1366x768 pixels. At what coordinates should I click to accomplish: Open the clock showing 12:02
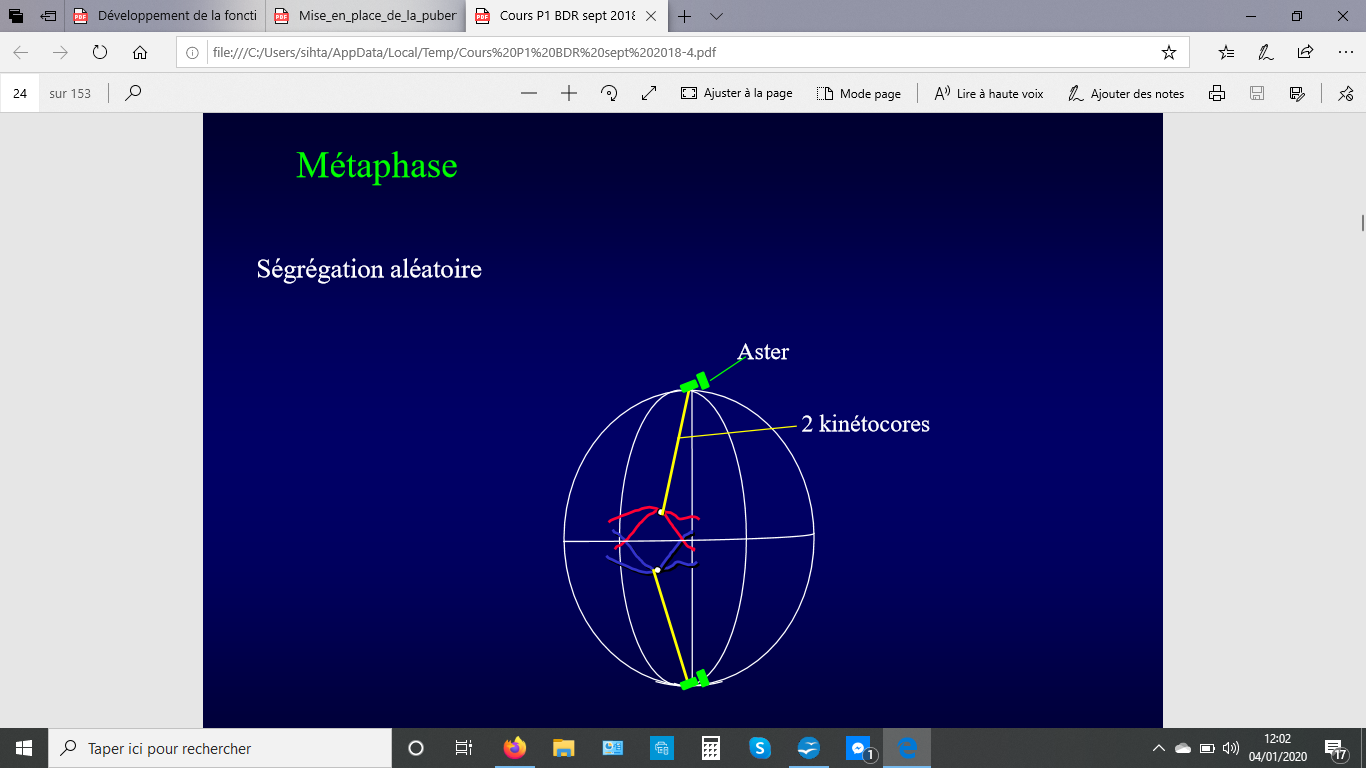(x=1277, y=748)
